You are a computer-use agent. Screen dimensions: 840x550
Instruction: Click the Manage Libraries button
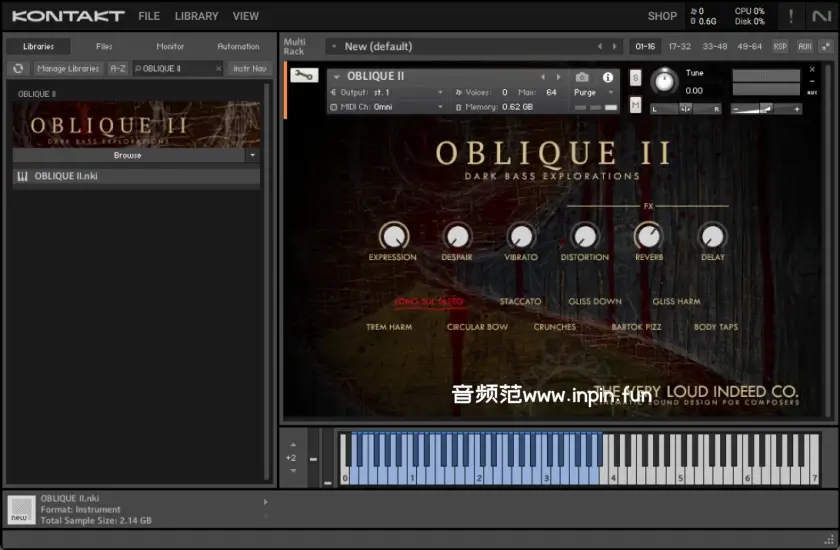[x=68, y=68]
